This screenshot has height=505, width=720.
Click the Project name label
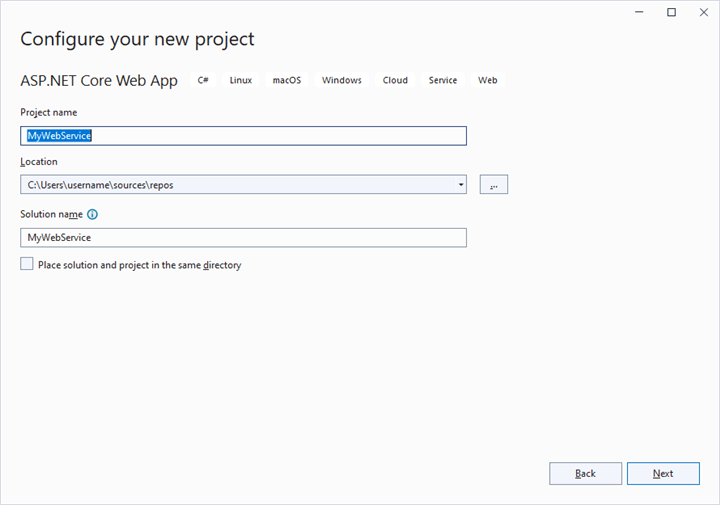pos(49,112)
